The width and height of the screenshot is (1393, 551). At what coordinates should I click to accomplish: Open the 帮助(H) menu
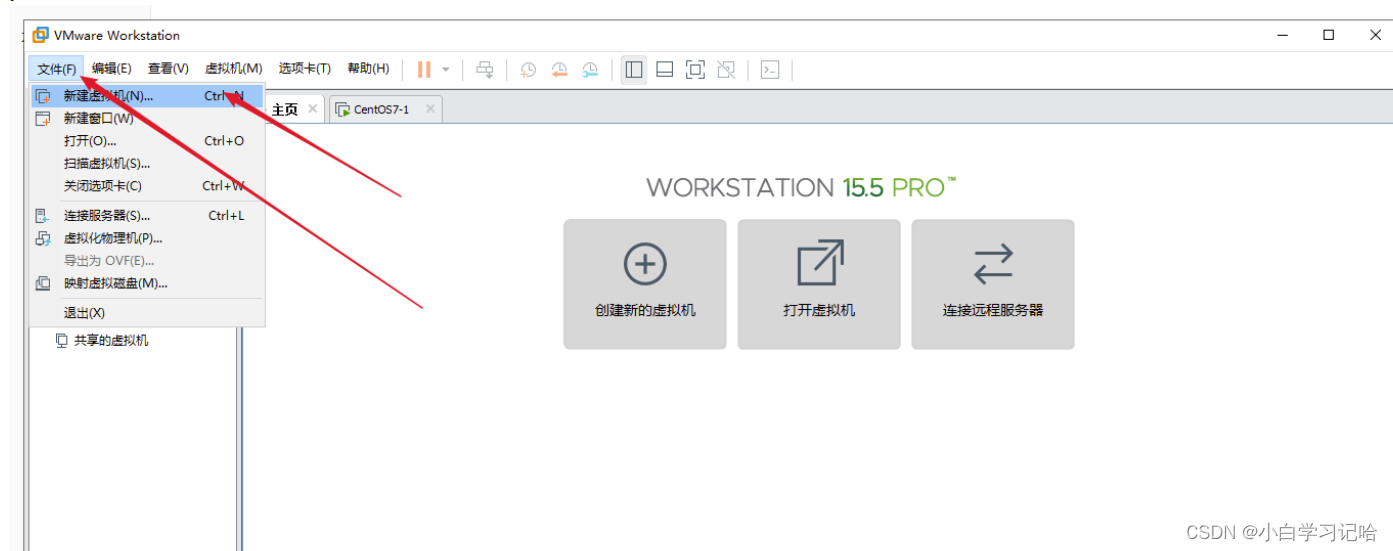368,68
